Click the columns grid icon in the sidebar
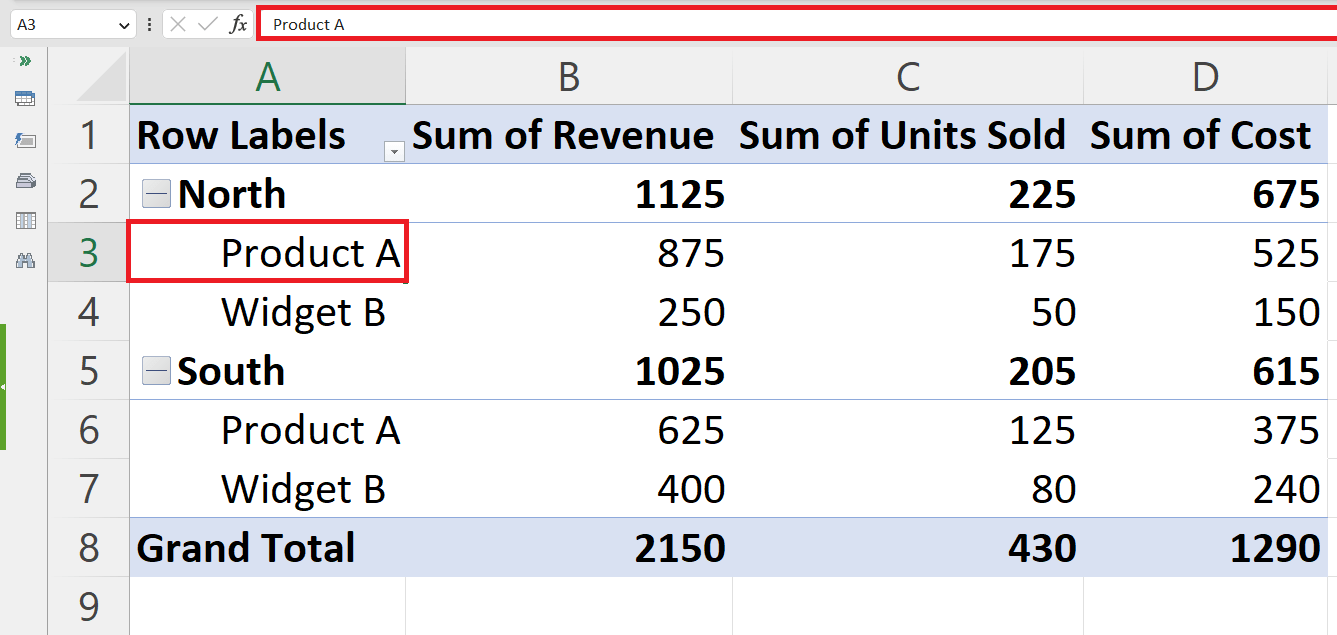Image resolution: width=1337 pixels, height=635 pixels. (25, 220)
